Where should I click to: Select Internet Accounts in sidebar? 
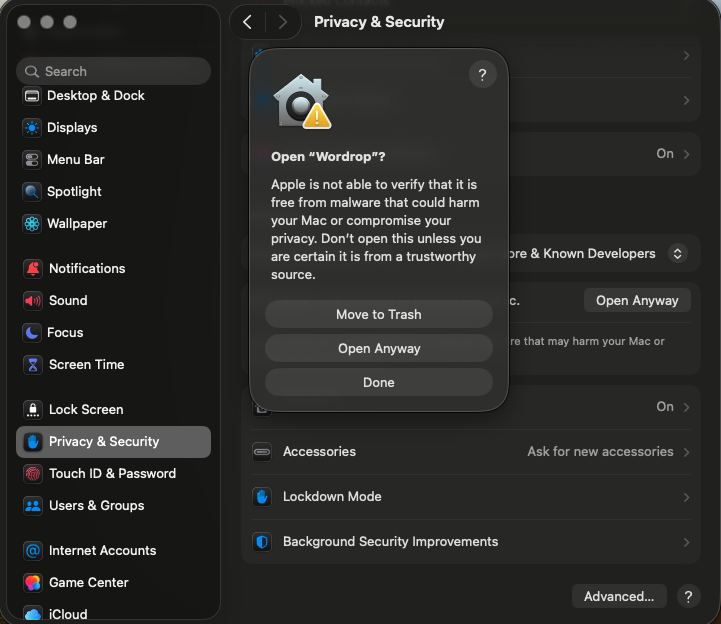(114, 550)
